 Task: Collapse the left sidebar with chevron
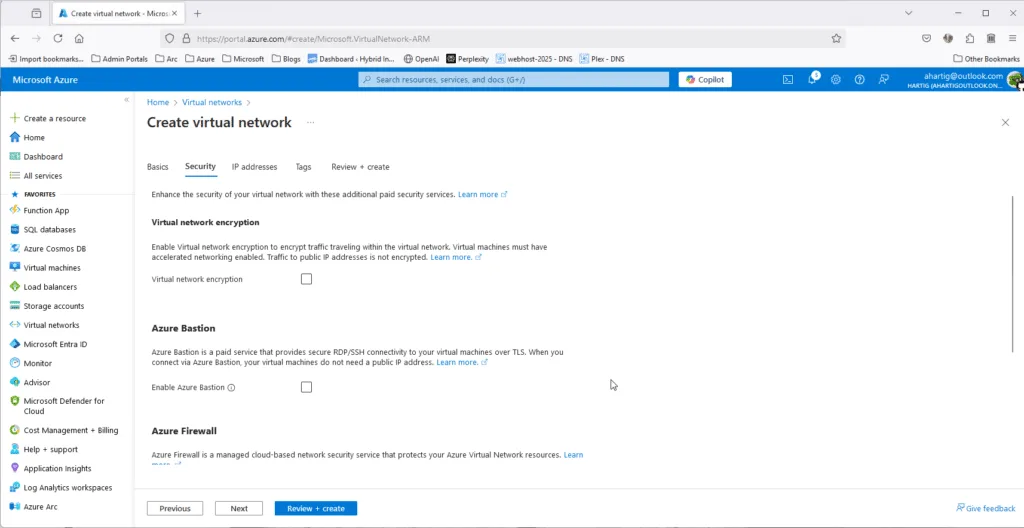(x=127, y=100)
